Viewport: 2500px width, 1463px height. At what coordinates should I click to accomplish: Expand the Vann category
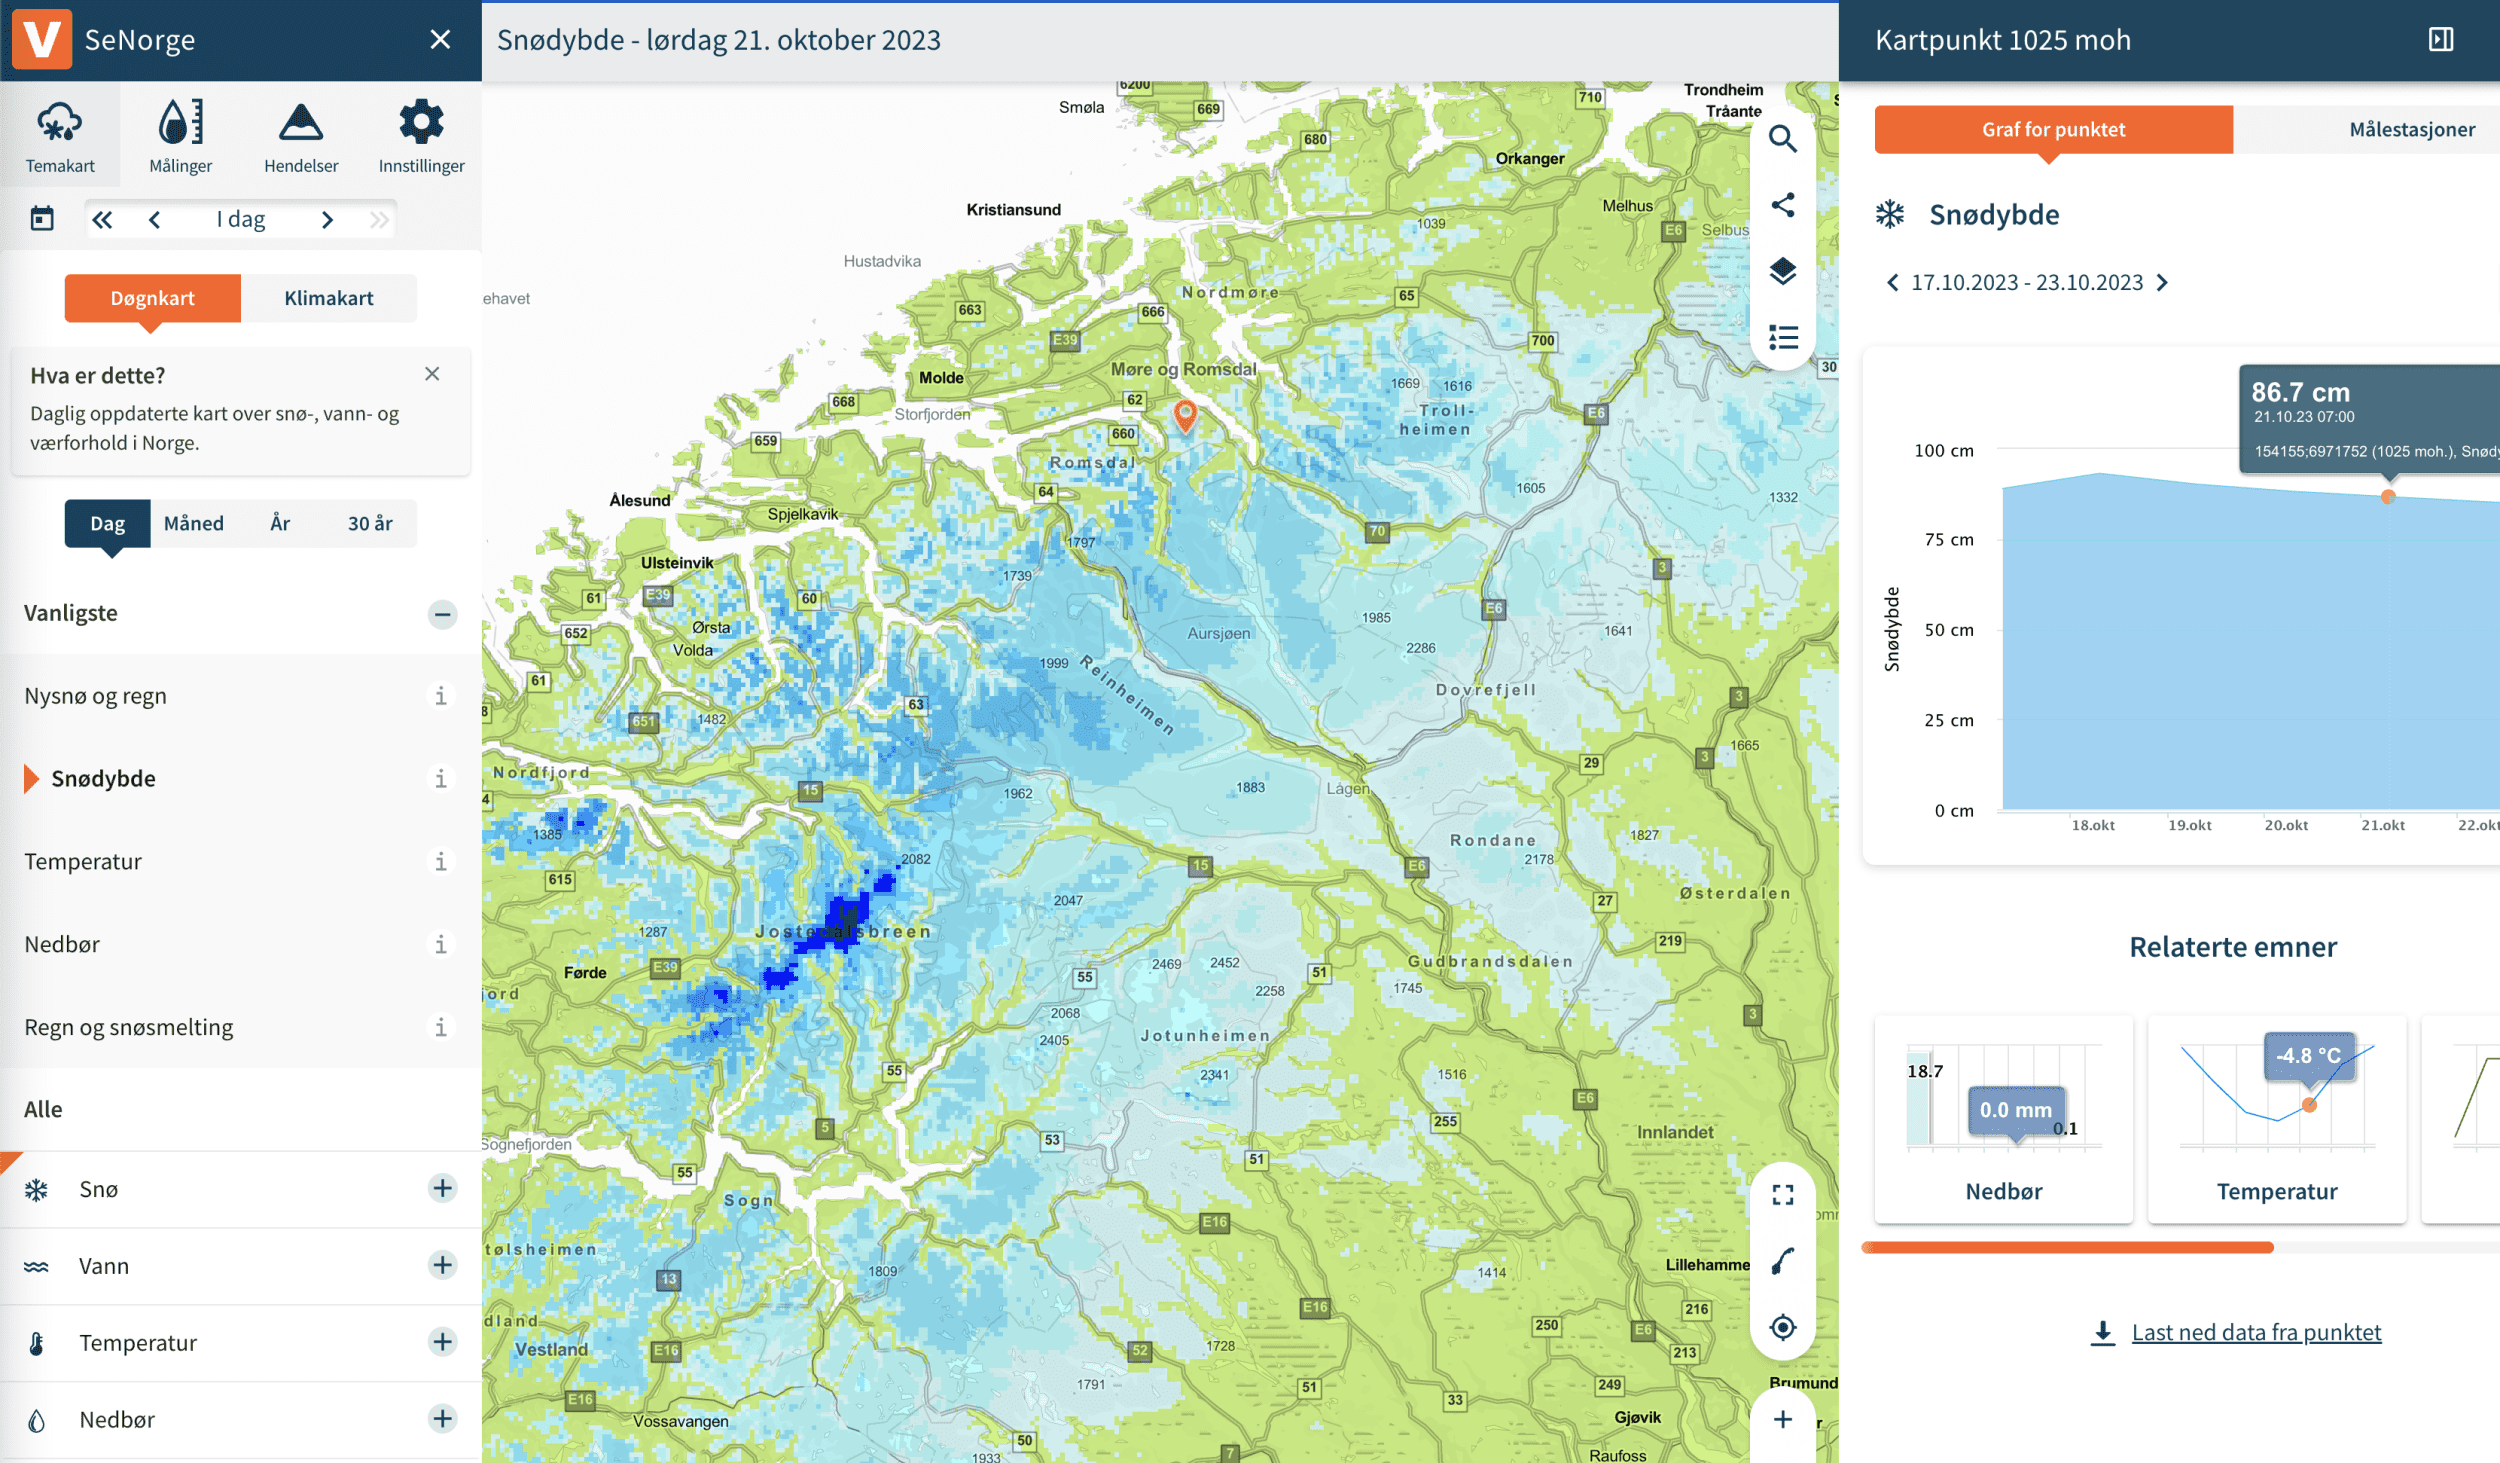[x=442, y=1265]
